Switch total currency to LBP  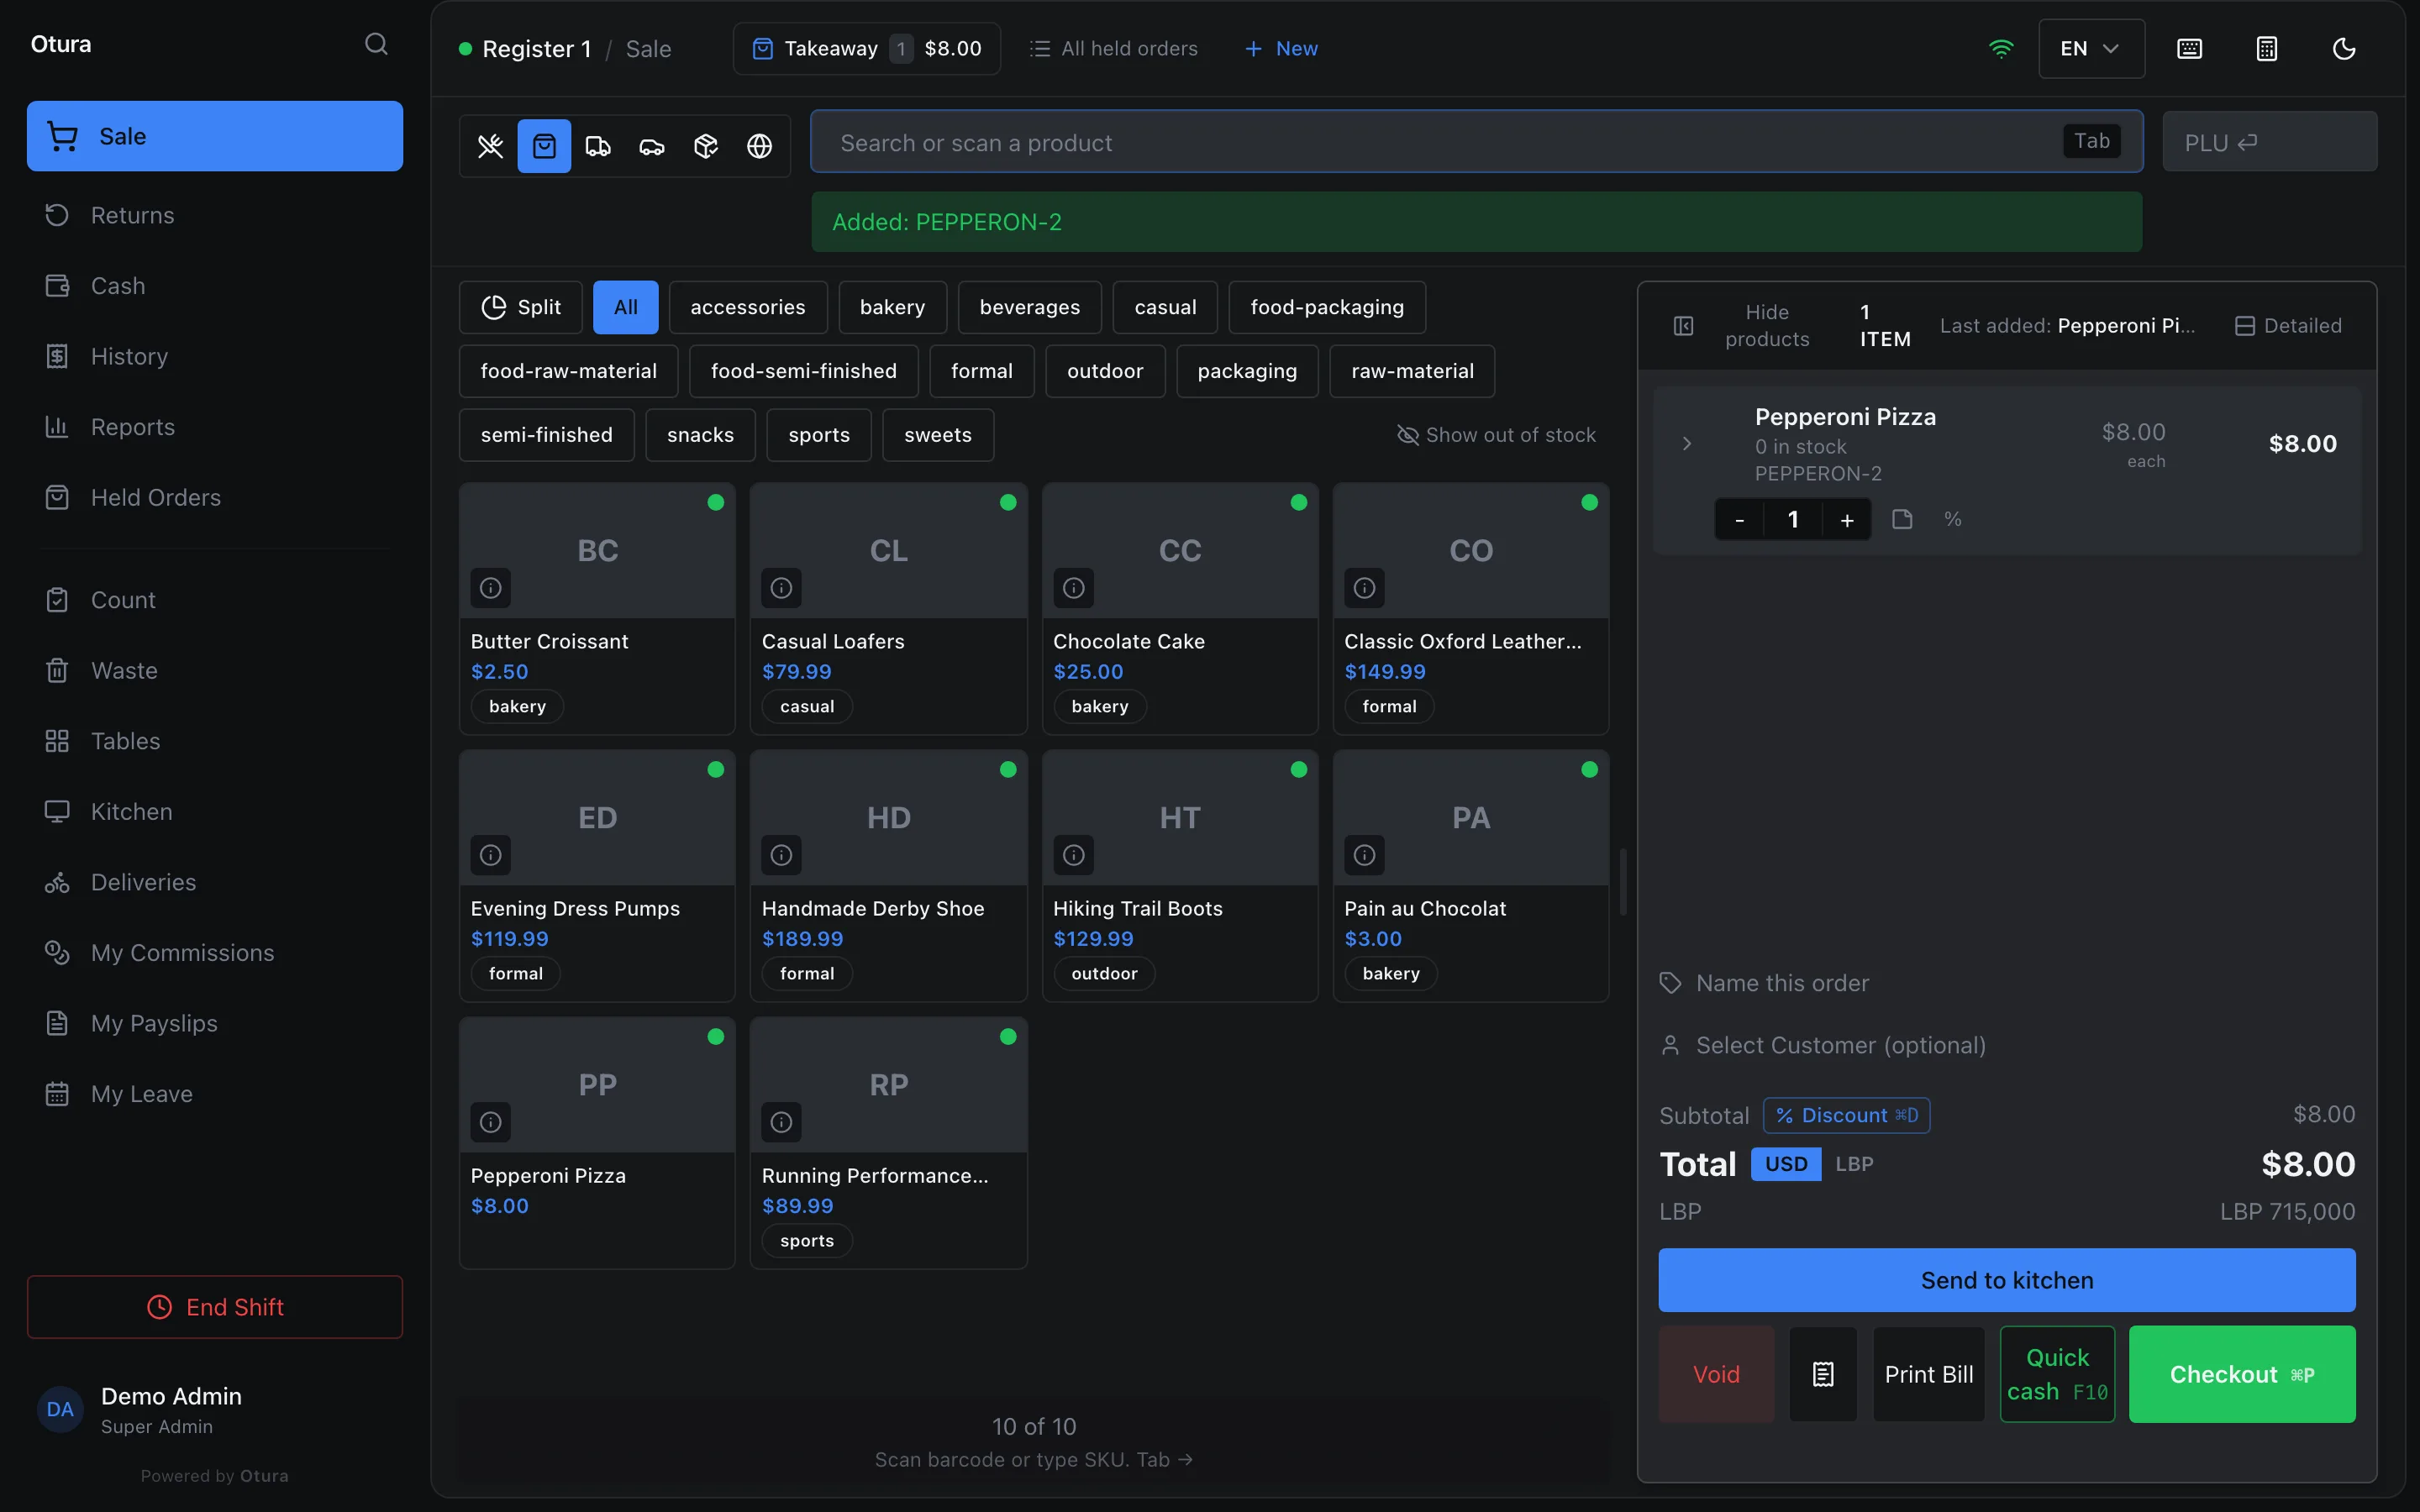click(1854, 1164)
